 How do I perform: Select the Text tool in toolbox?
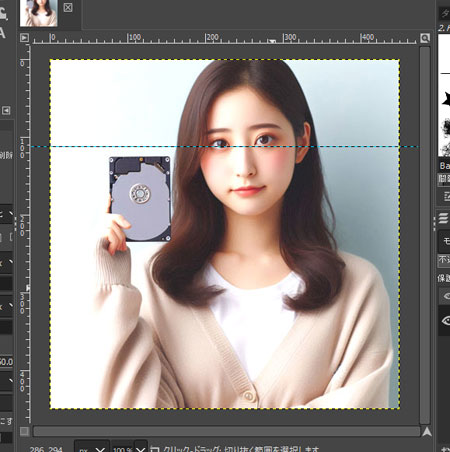coord(2,33)
